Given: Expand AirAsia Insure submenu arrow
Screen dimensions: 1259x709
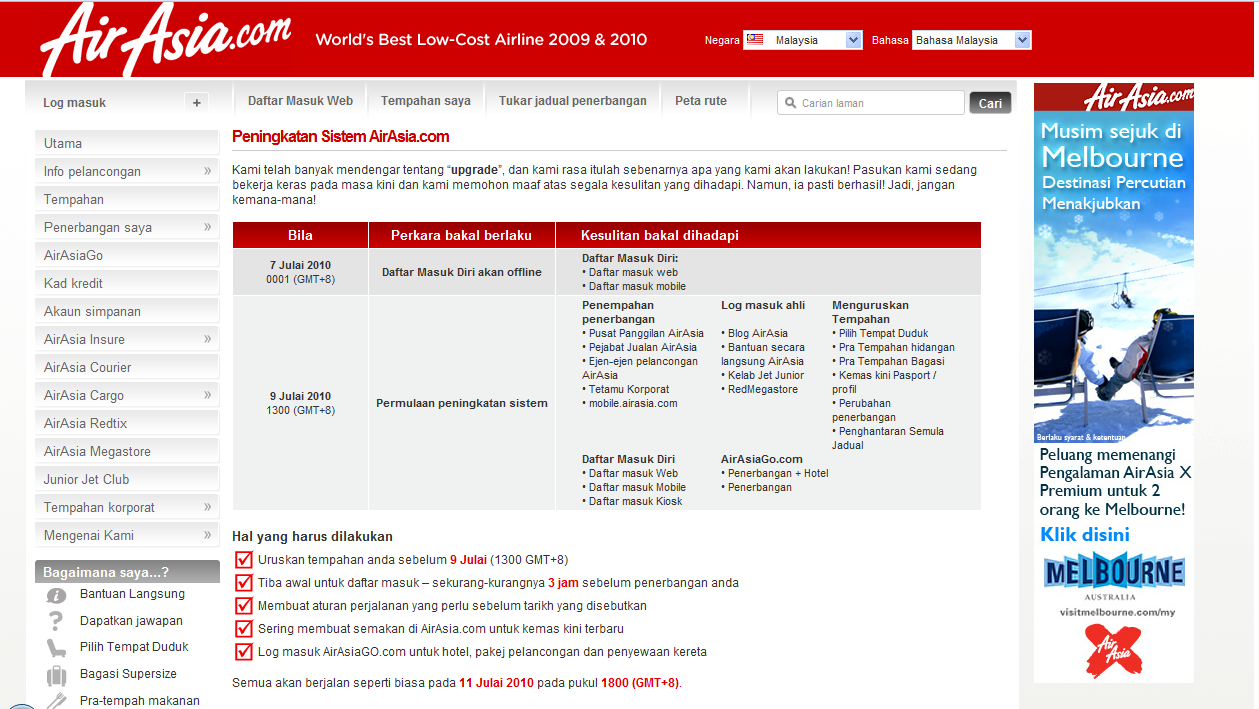Looking at the screenshot, I should [x=207, y=339].
